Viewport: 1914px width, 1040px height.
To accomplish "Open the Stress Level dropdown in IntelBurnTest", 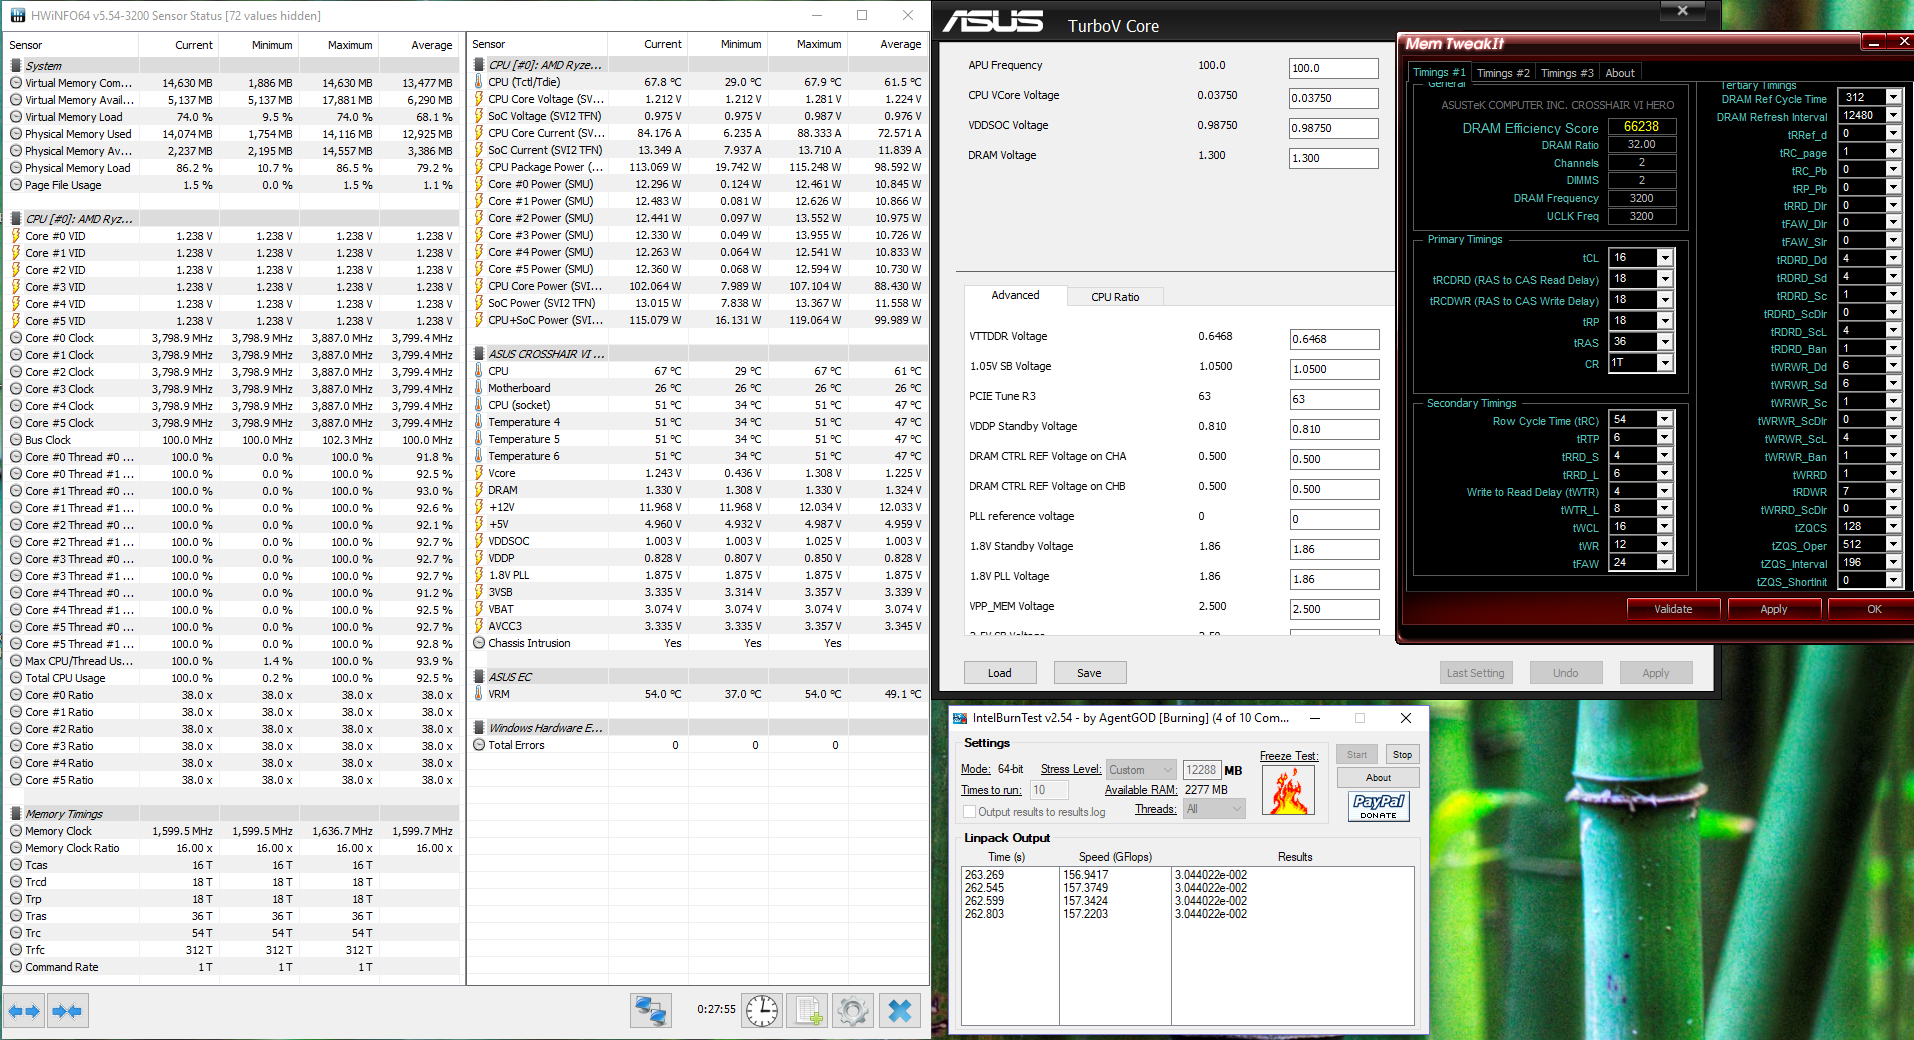I will pyautogui.click(x=1140, y=770).
